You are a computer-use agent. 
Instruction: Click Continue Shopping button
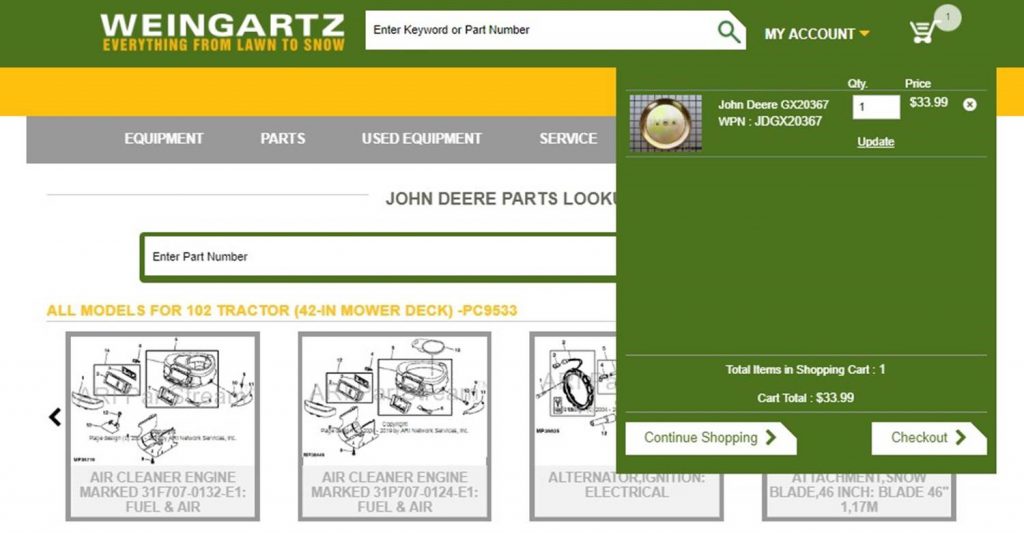click(711, 438)
